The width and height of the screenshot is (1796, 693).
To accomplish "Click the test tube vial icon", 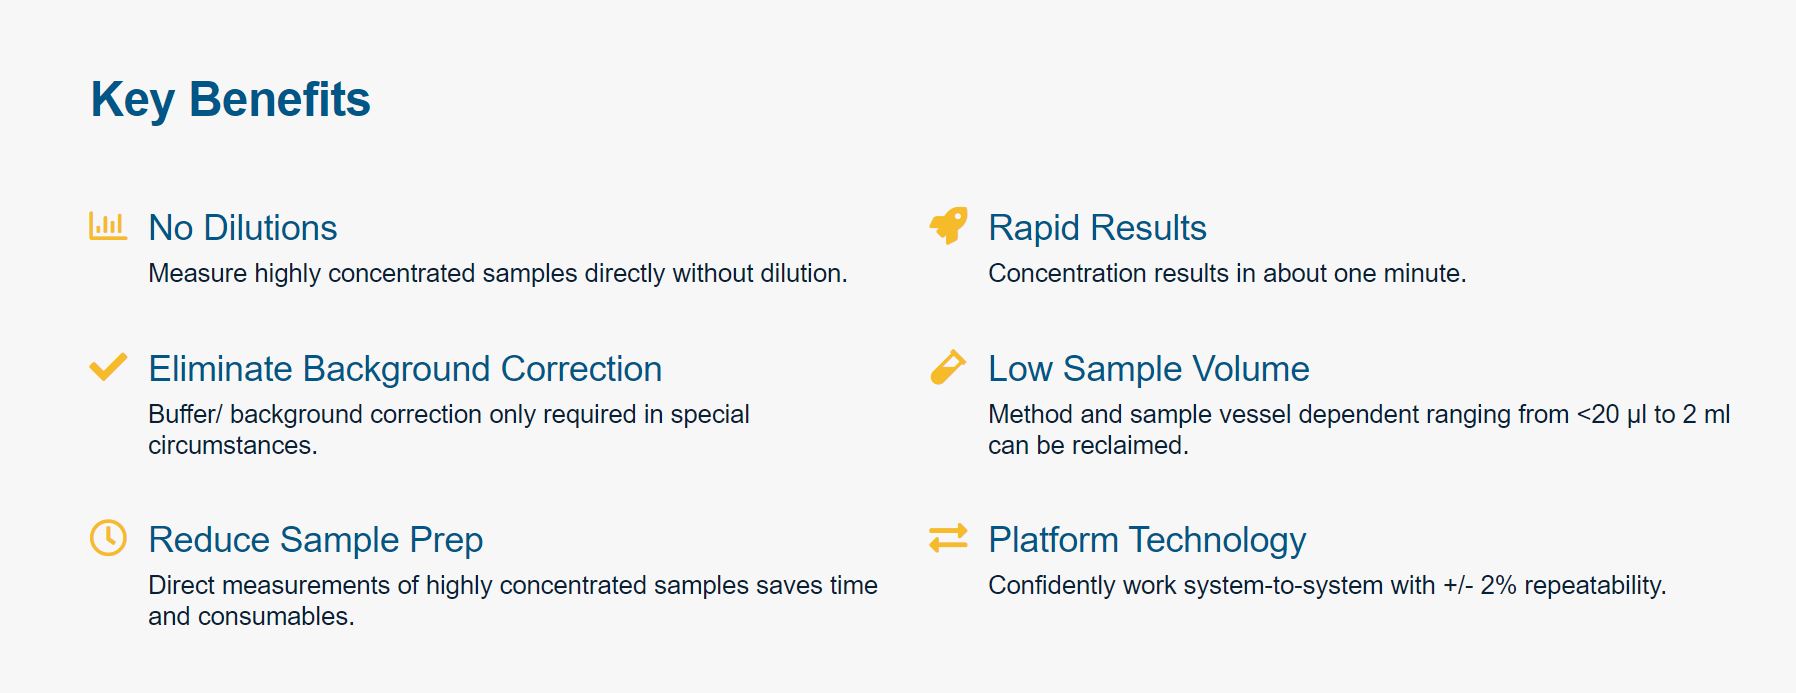I will click(948, 367).
